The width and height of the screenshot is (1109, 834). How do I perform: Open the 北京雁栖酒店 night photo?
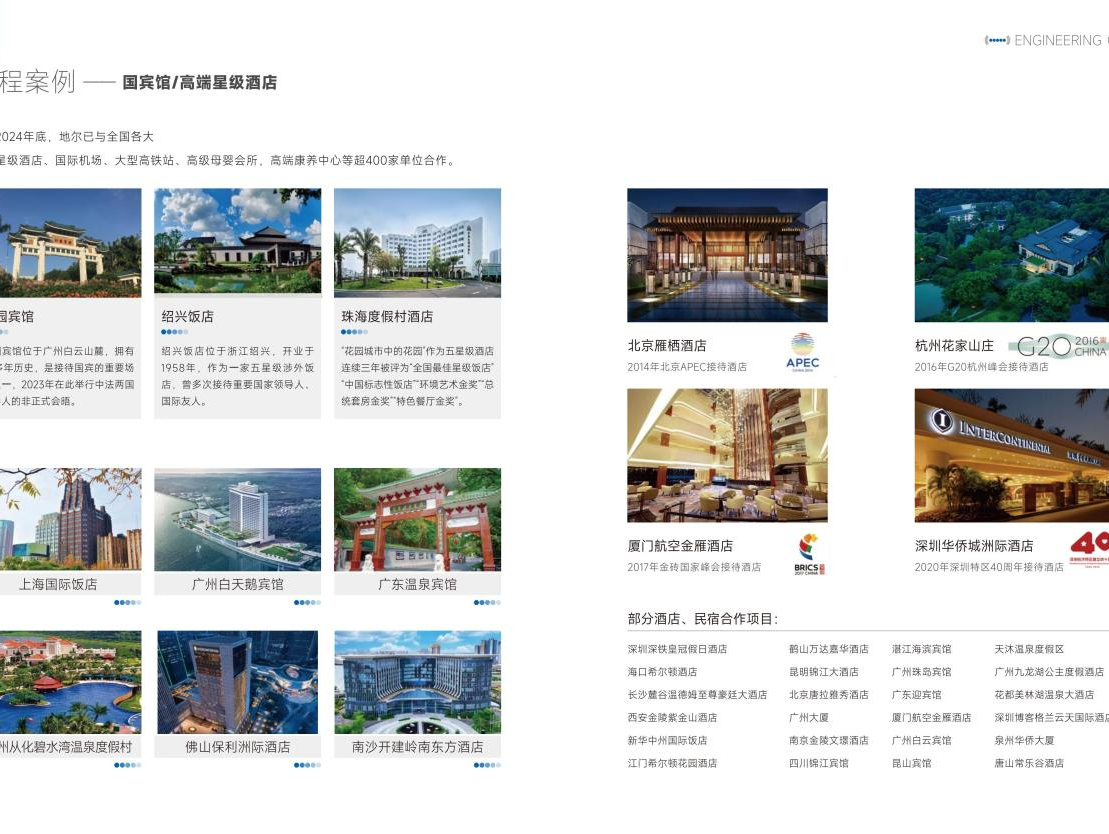click(x=727, y=255)
